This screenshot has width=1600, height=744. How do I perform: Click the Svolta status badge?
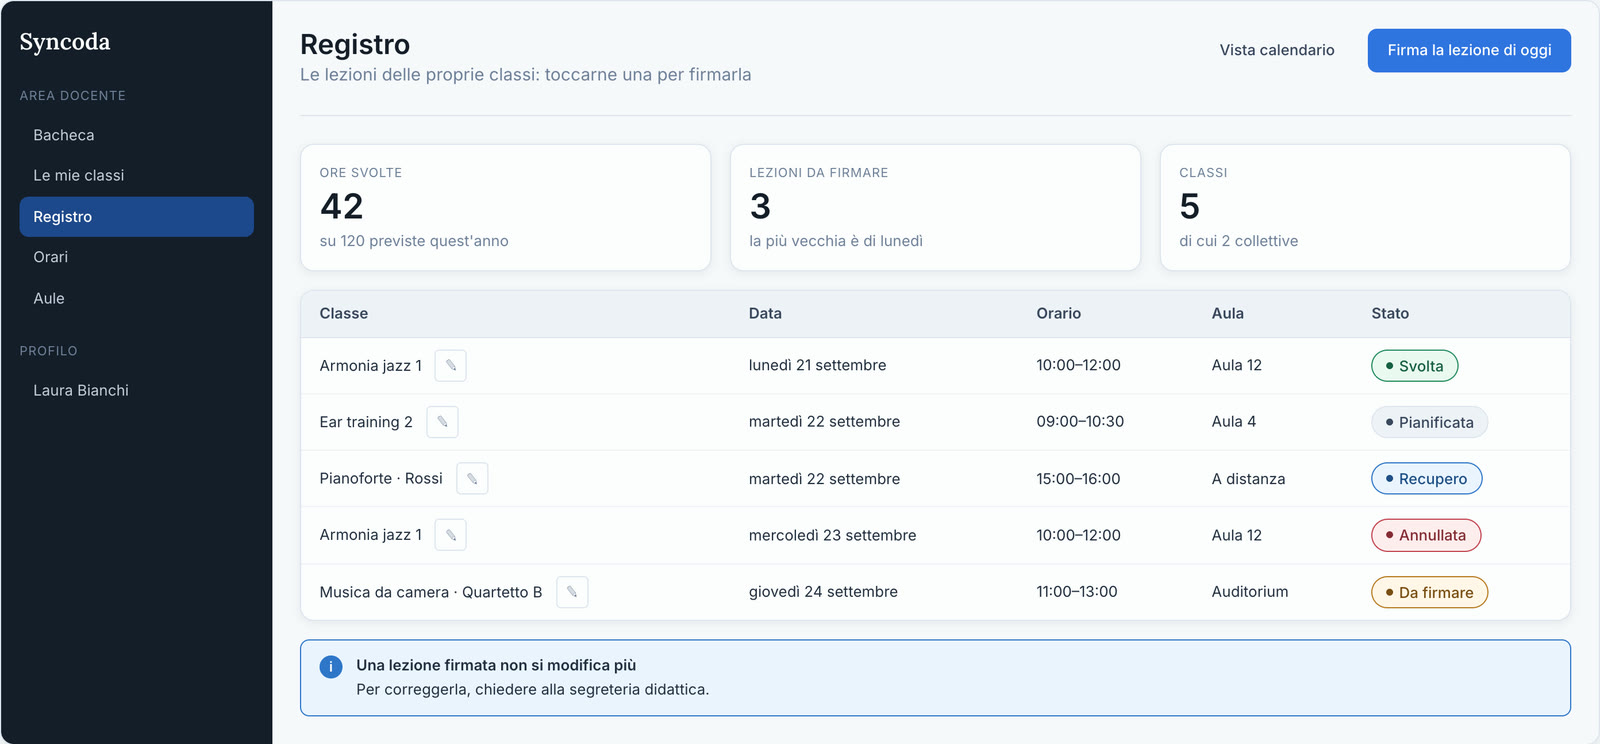pyautogui.click(x=1414, y=366)
